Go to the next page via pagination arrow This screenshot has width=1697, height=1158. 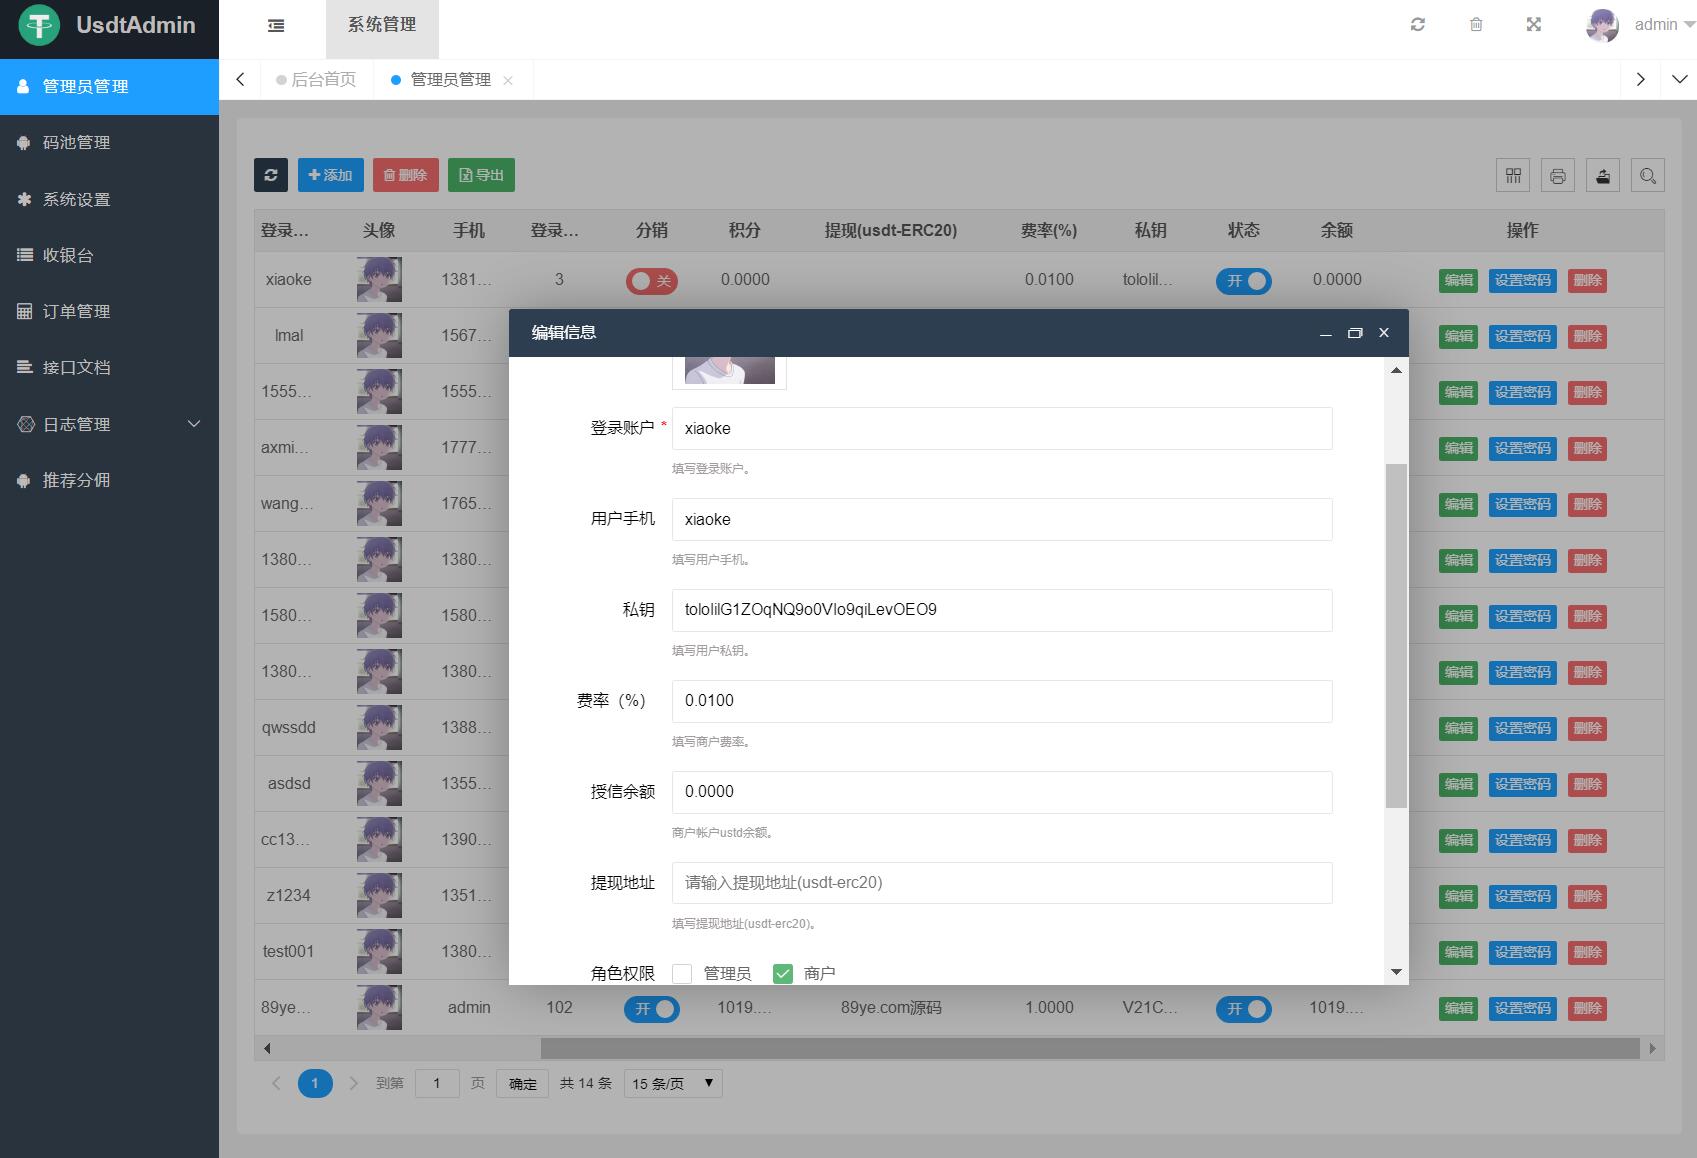pos(353,1083)
